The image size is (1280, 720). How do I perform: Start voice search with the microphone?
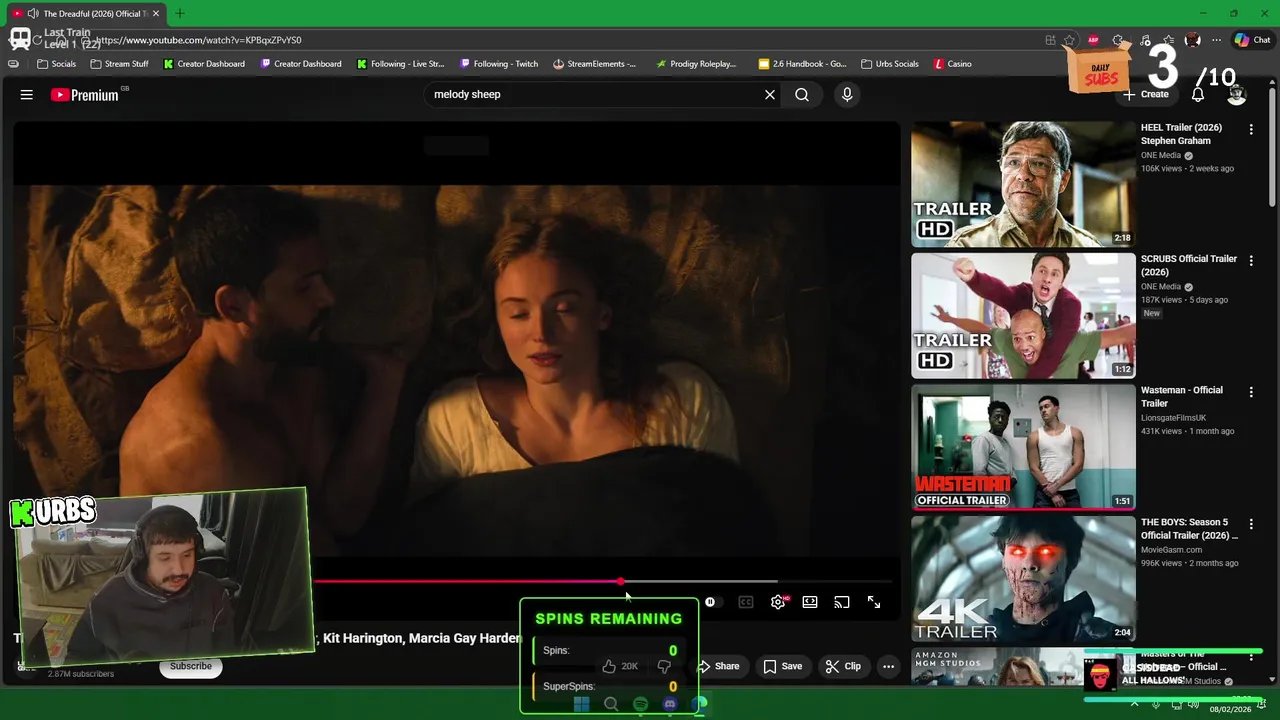point(847,95)
